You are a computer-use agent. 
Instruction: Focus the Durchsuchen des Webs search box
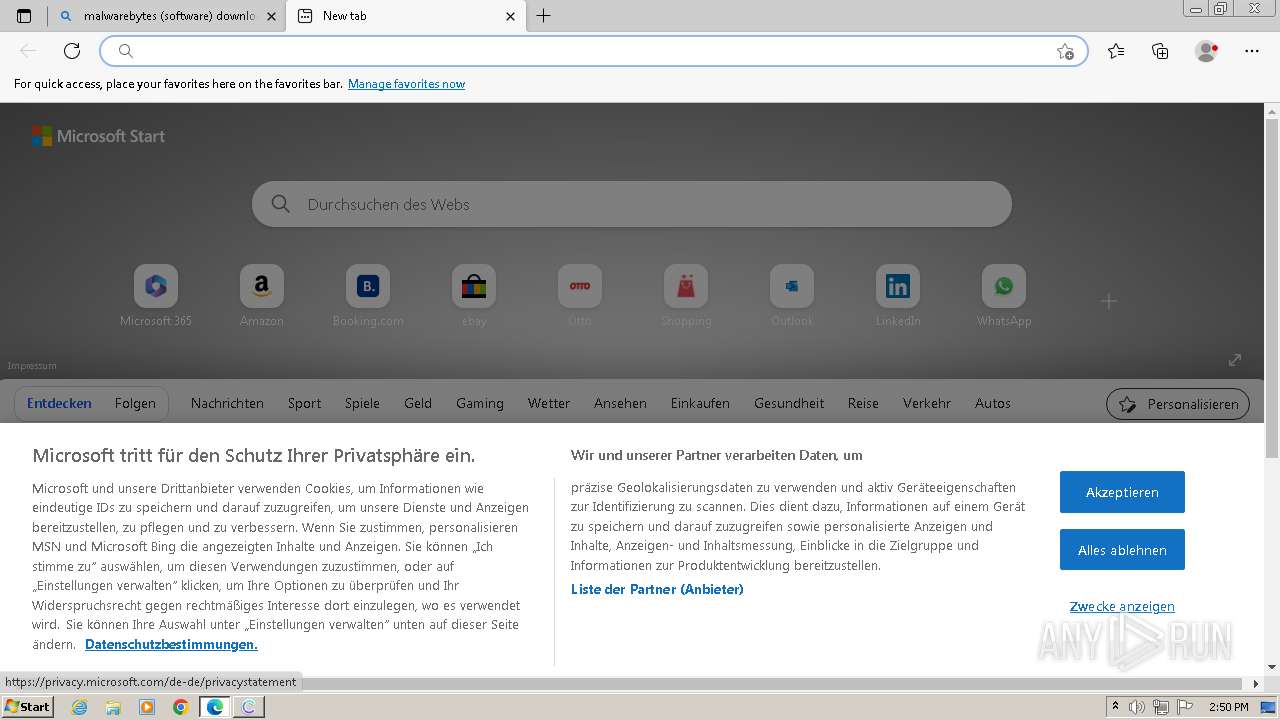tap(632, 204)
